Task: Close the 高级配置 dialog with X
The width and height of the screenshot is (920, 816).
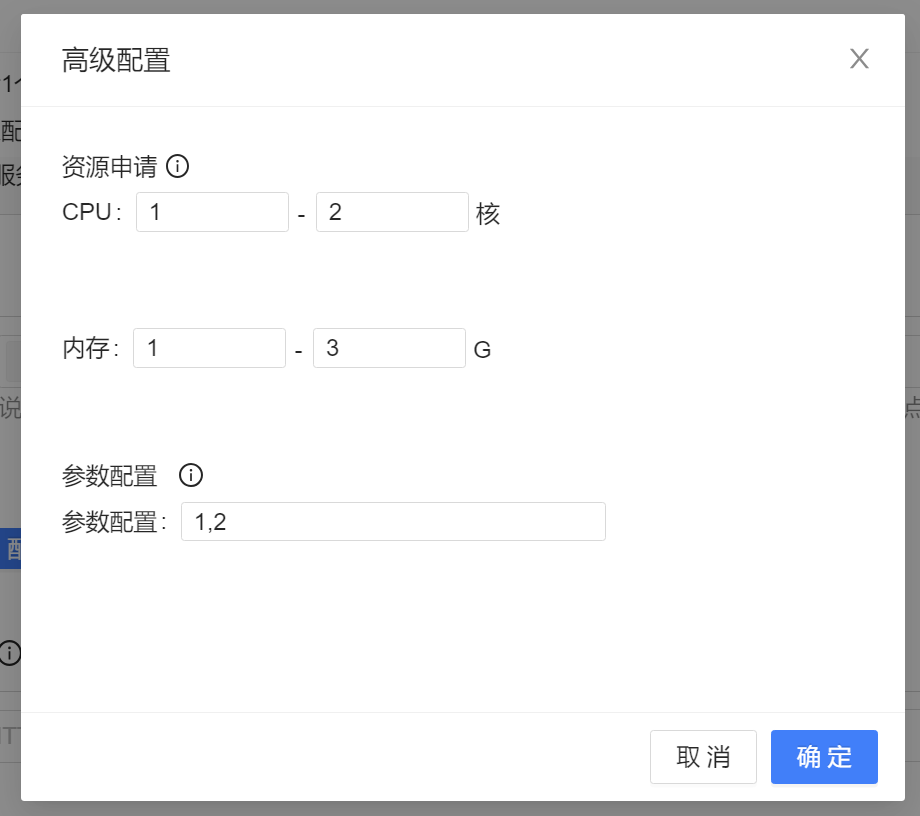Action: [x=859, y=59]
